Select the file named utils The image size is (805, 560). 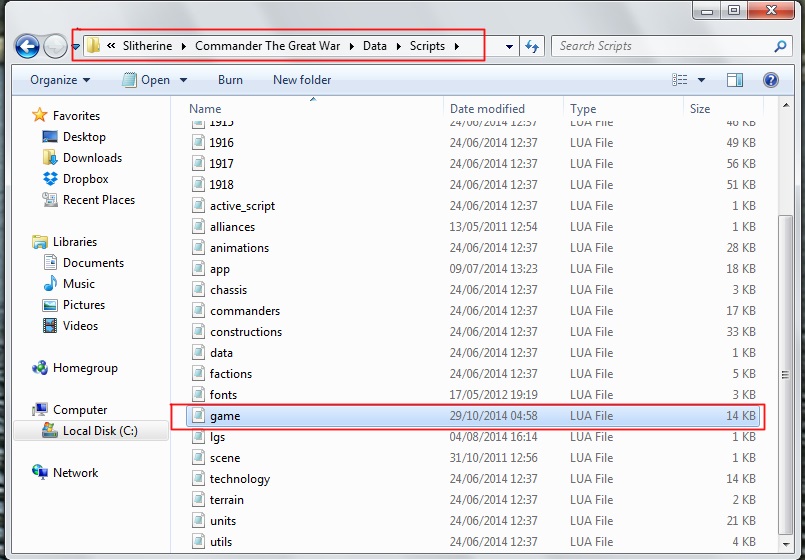(221, 543)
